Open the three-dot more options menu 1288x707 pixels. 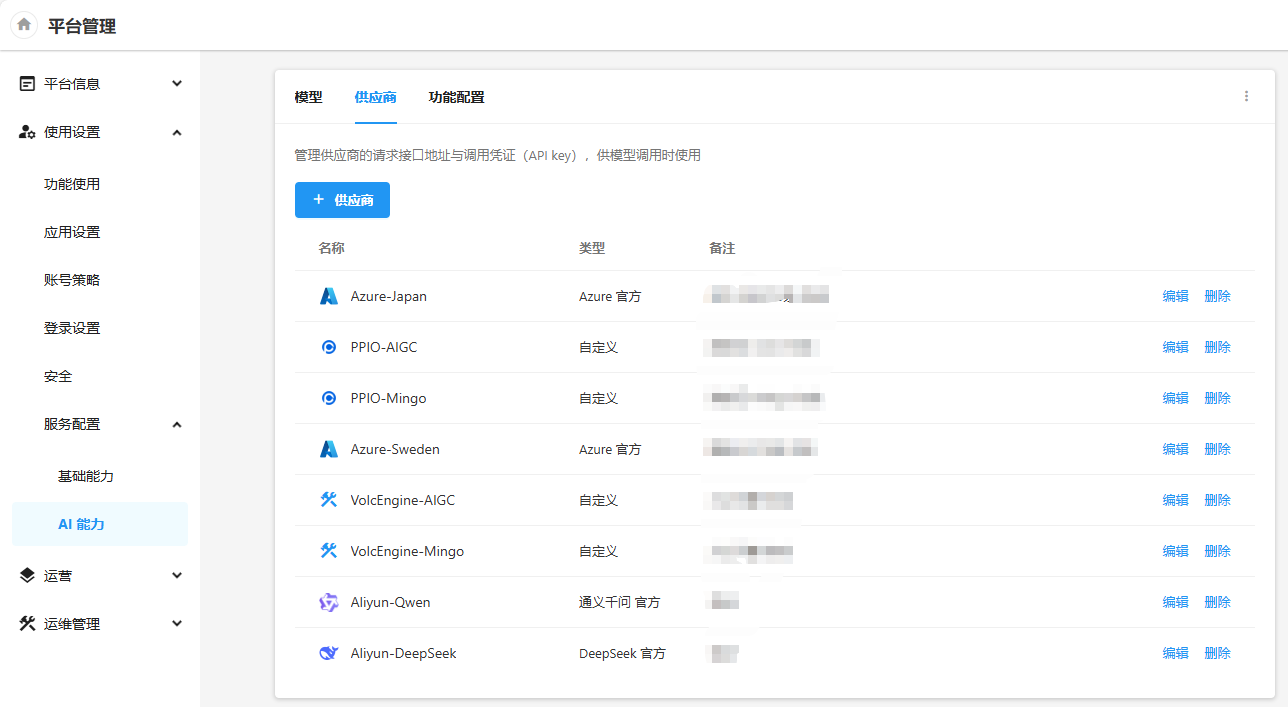click(x=1246, y=97)
